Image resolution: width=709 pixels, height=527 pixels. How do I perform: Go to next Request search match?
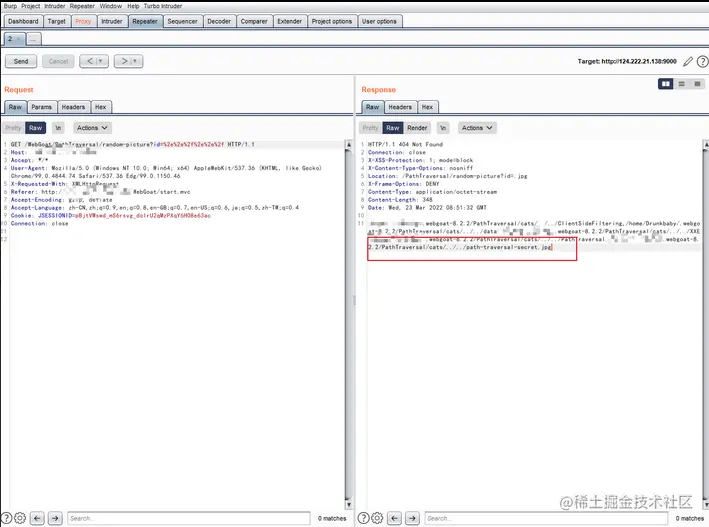coord(55,518)
